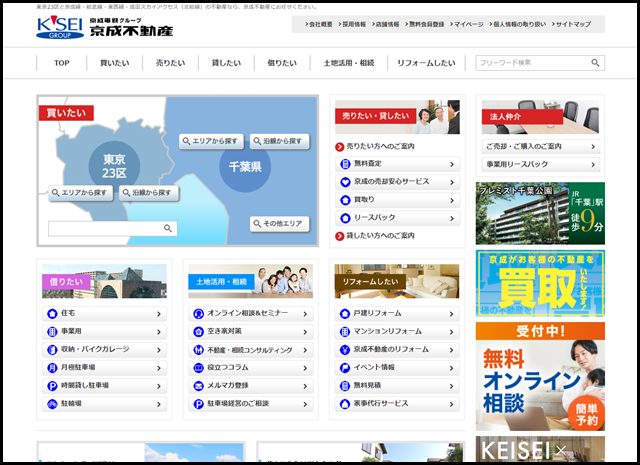The height and width of the screenshot is (465, 640).
Task: Click the map search box magnifier icon
Action: 167,228
